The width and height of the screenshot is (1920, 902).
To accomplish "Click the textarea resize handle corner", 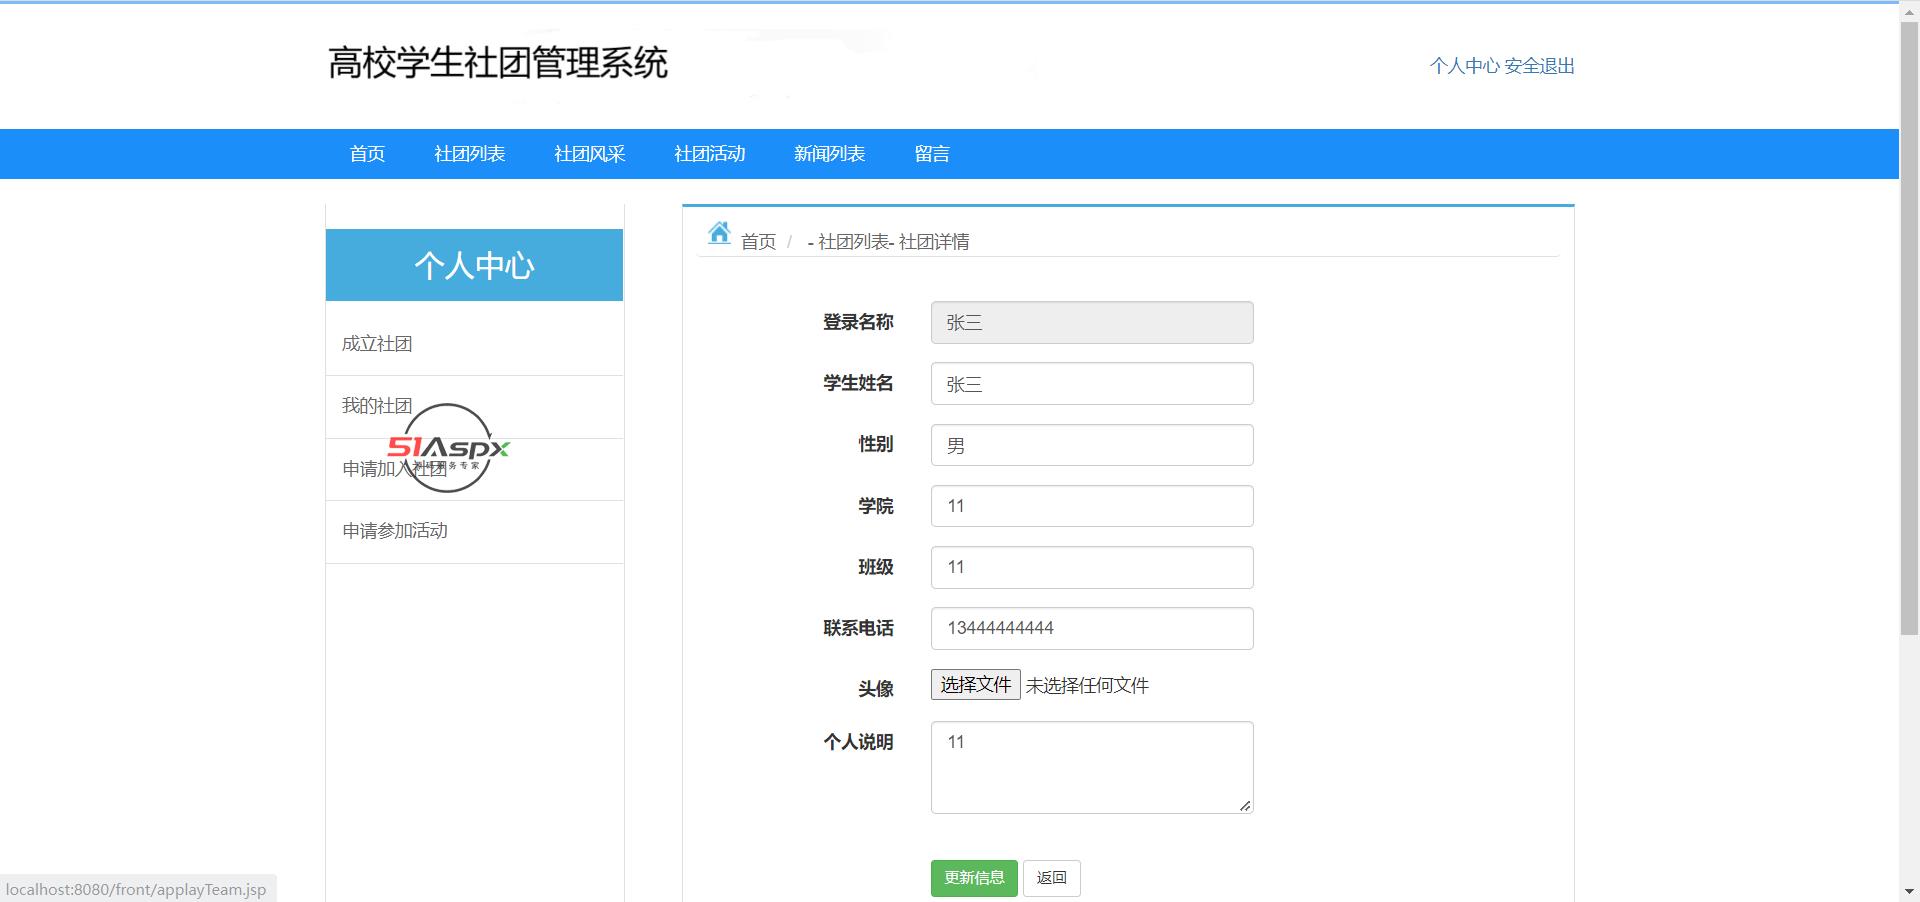I will (x=1245, y=805).
